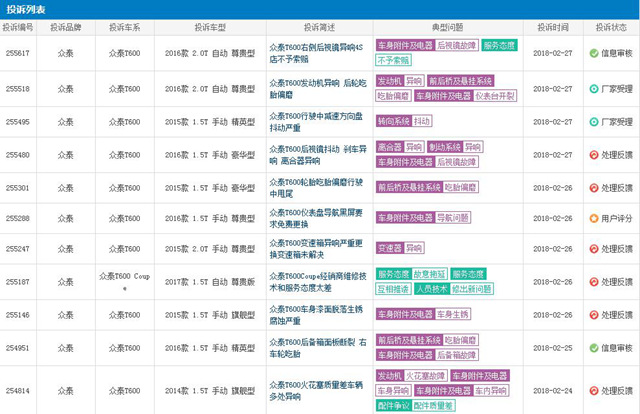Select complaint number 255617
The width and height of the screenshot is (640, 414).
[x=18, y=53]
